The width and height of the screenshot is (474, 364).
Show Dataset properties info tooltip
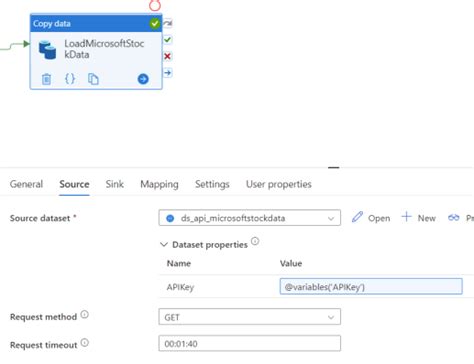click(x=255, y=241)
